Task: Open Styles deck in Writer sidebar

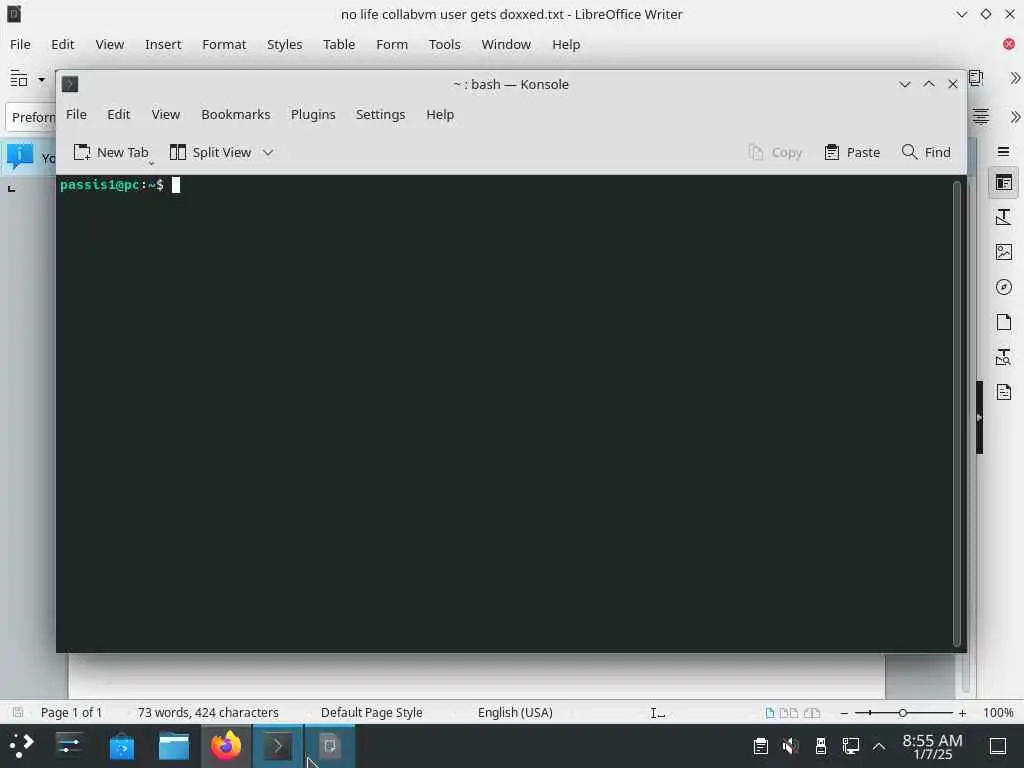Action: pyautogui.click(x=1003, y=217)
